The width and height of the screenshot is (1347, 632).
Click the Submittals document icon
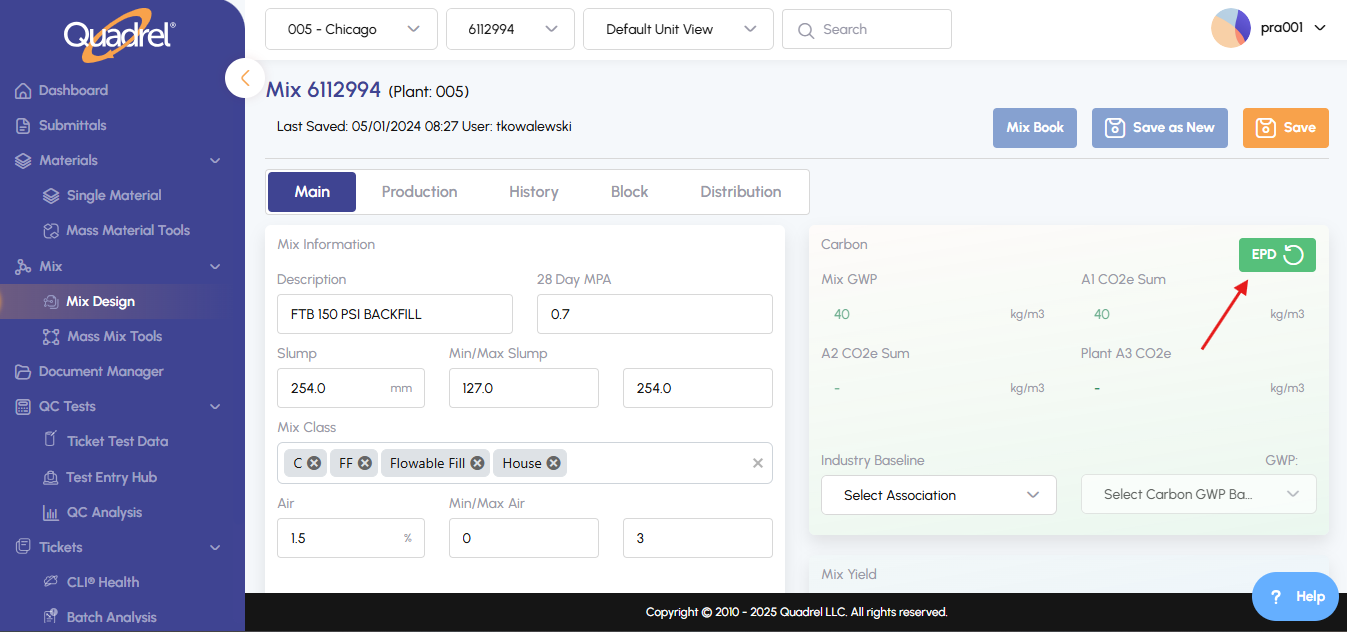[23, 126]
